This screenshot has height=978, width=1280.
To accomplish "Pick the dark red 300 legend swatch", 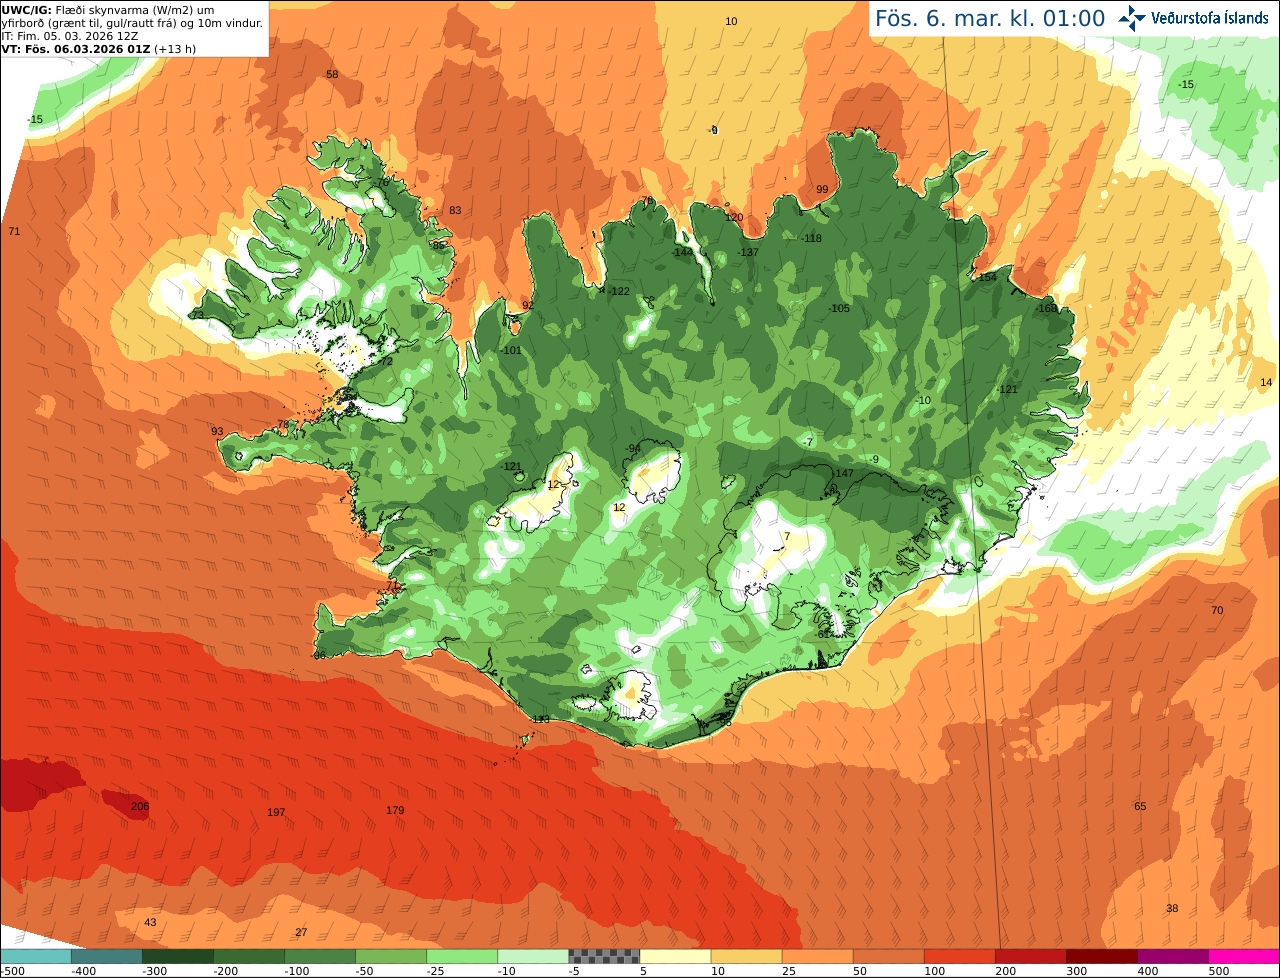I will tap(1101, 956).
